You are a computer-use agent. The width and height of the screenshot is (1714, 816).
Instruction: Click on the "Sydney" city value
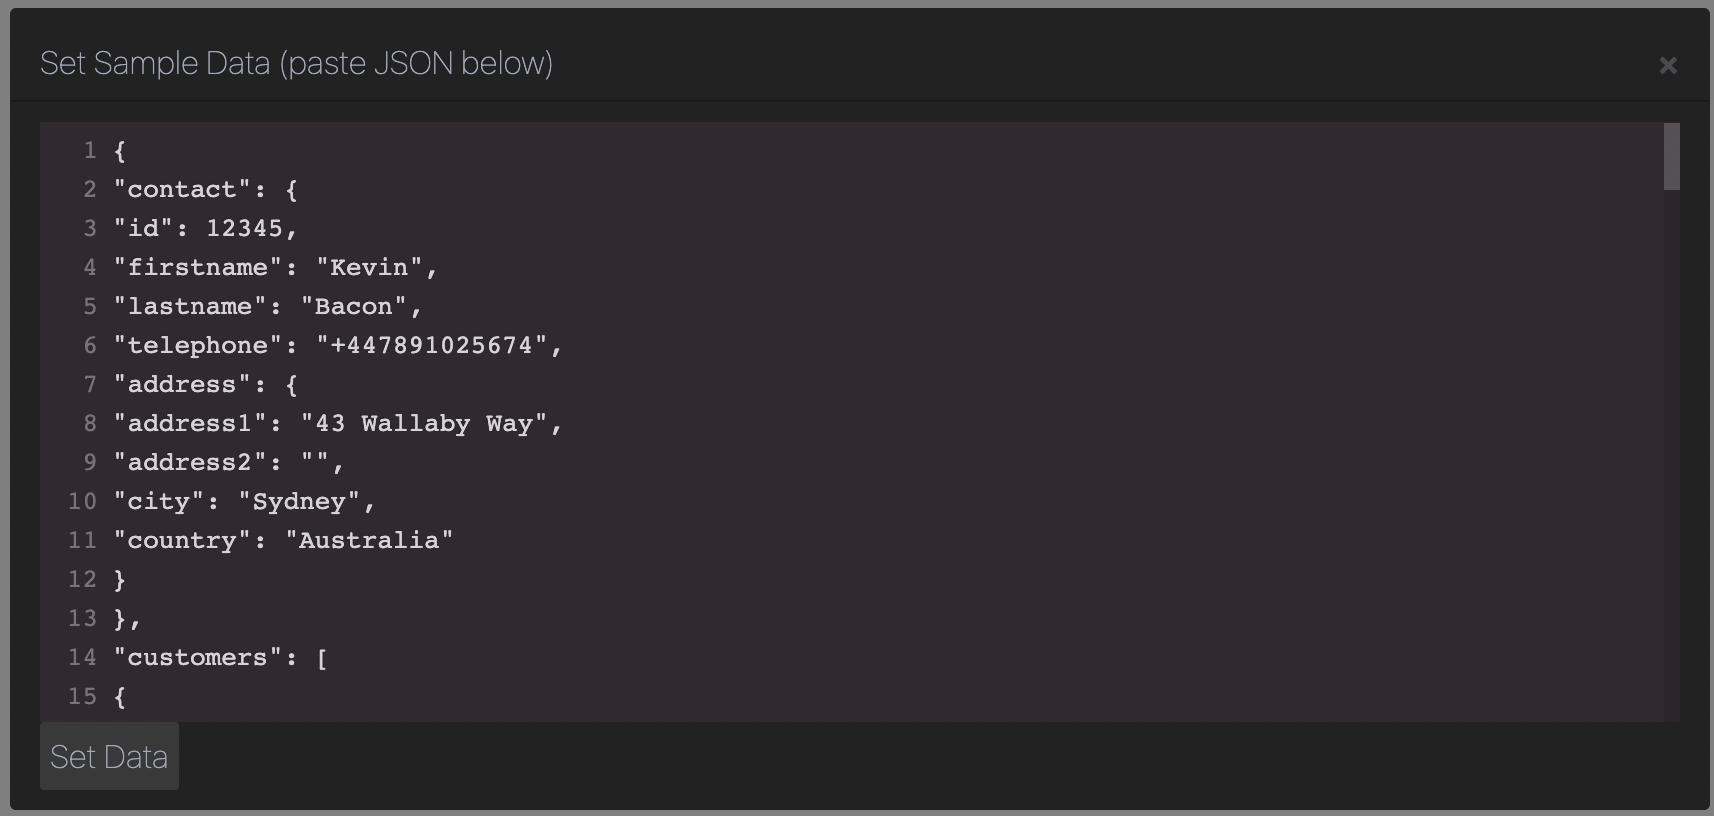click(299, 501)
